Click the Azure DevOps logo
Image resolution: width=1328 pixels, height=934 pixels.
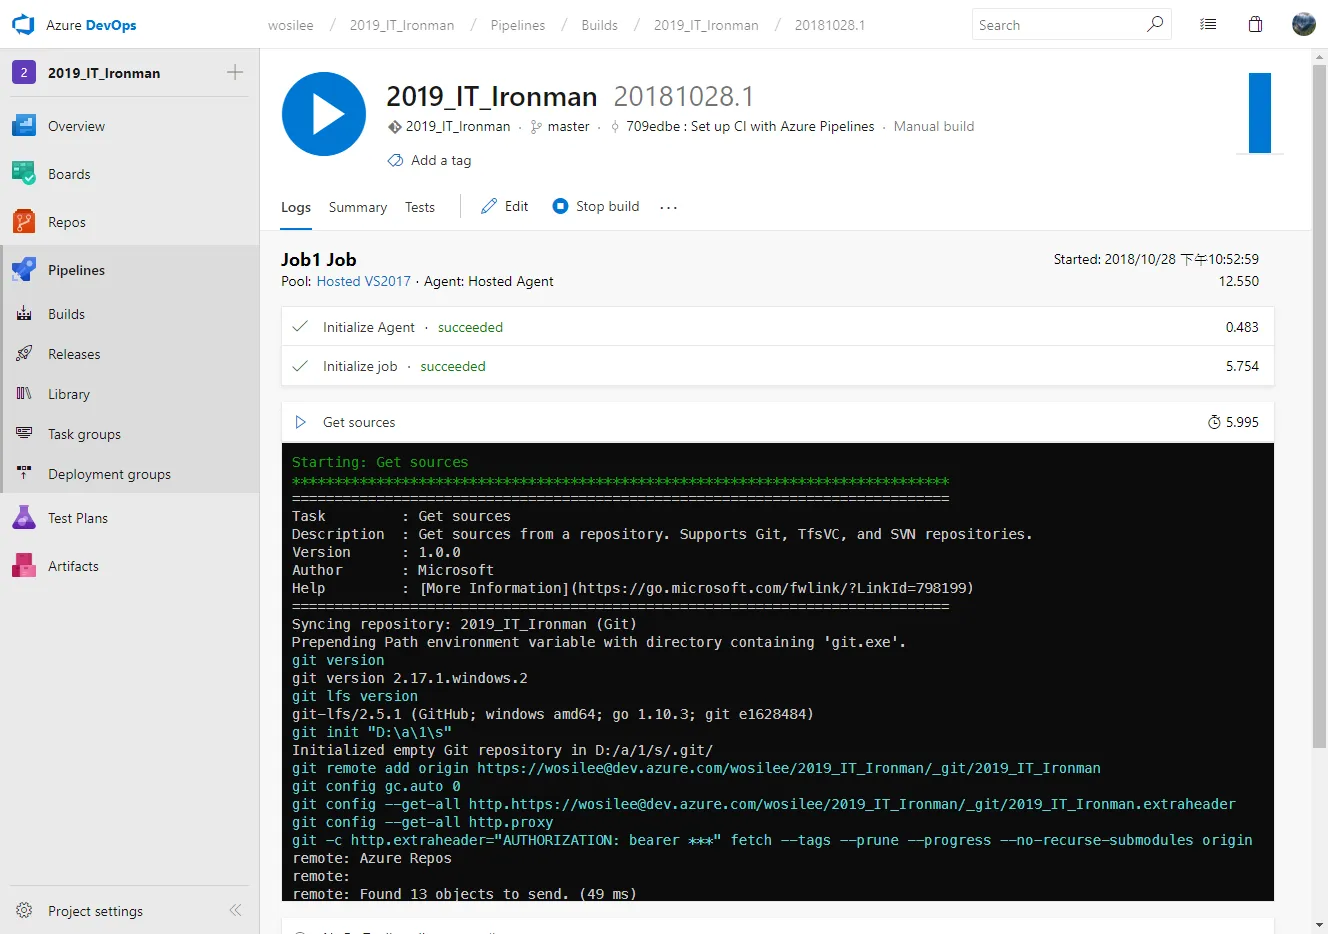[23, 24]
